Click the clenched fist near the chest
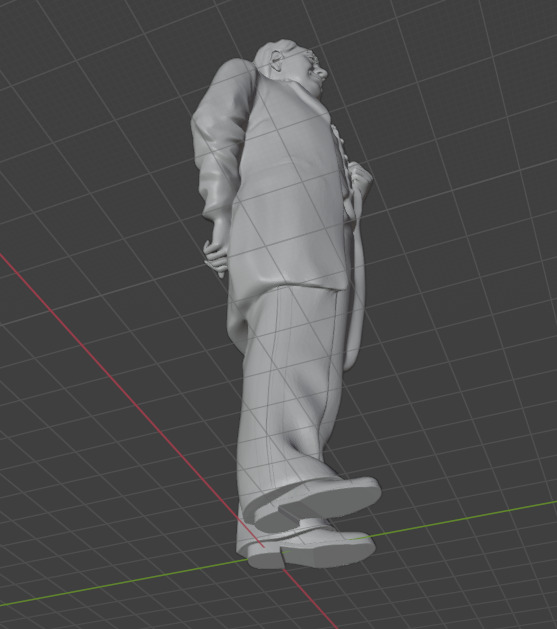This screenshot has height=629, width=557. click(360, 180)
